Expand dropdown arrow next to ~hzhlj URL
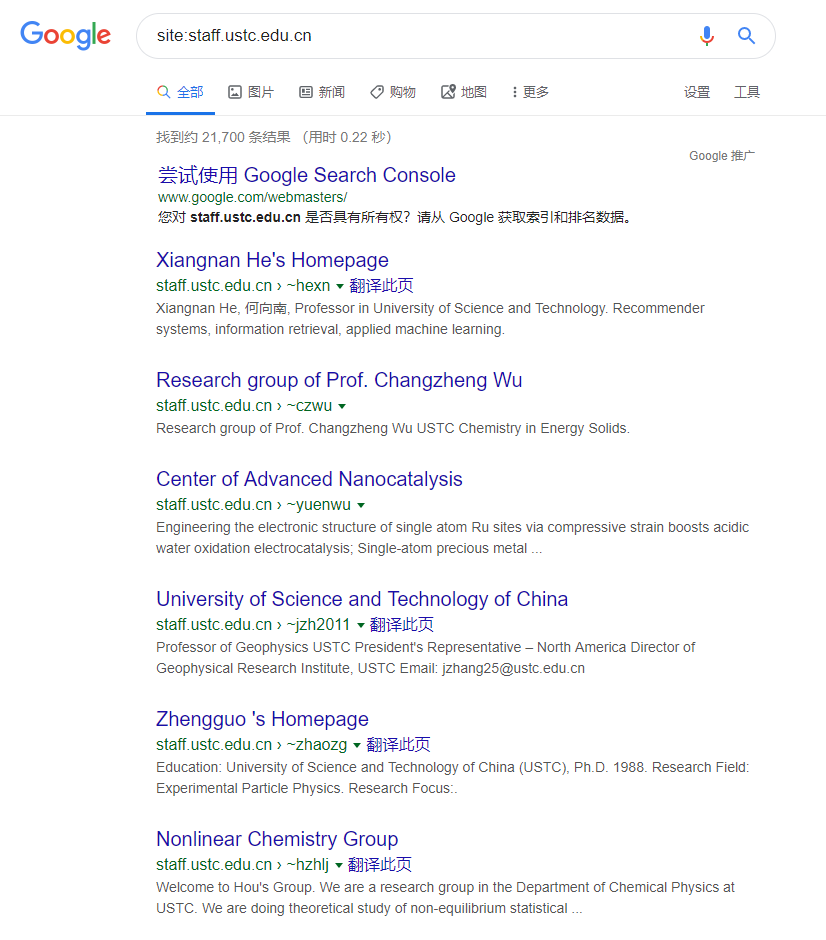This screenshot has height=940, width=826. pos(339,865)
